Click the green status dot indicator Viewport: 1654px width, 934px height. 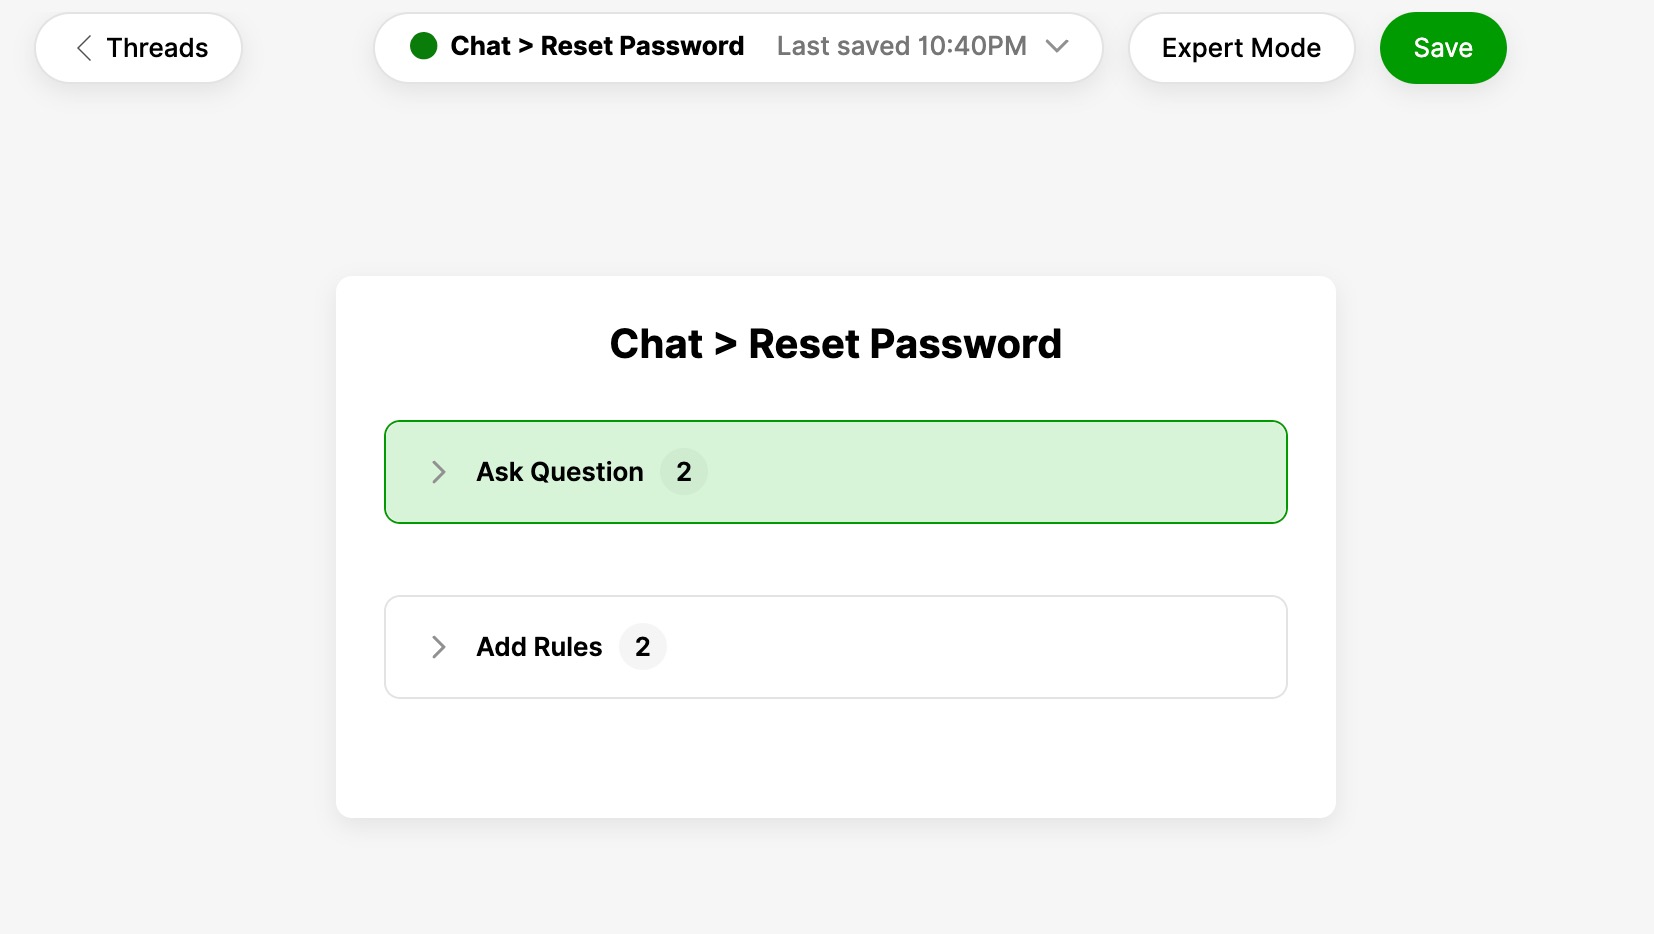424,46
